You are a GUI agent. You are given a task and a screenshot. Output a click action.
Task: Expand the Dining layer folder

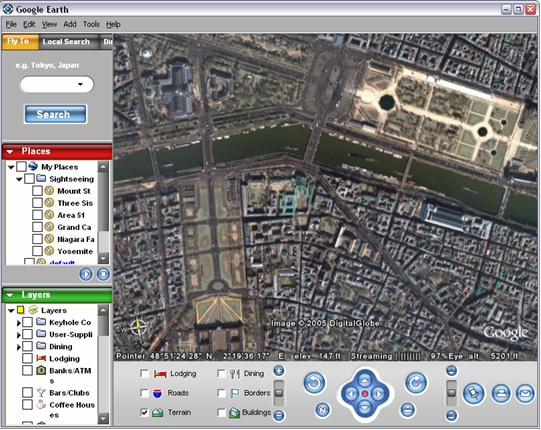pyautogui.click(x=19, y=347)
